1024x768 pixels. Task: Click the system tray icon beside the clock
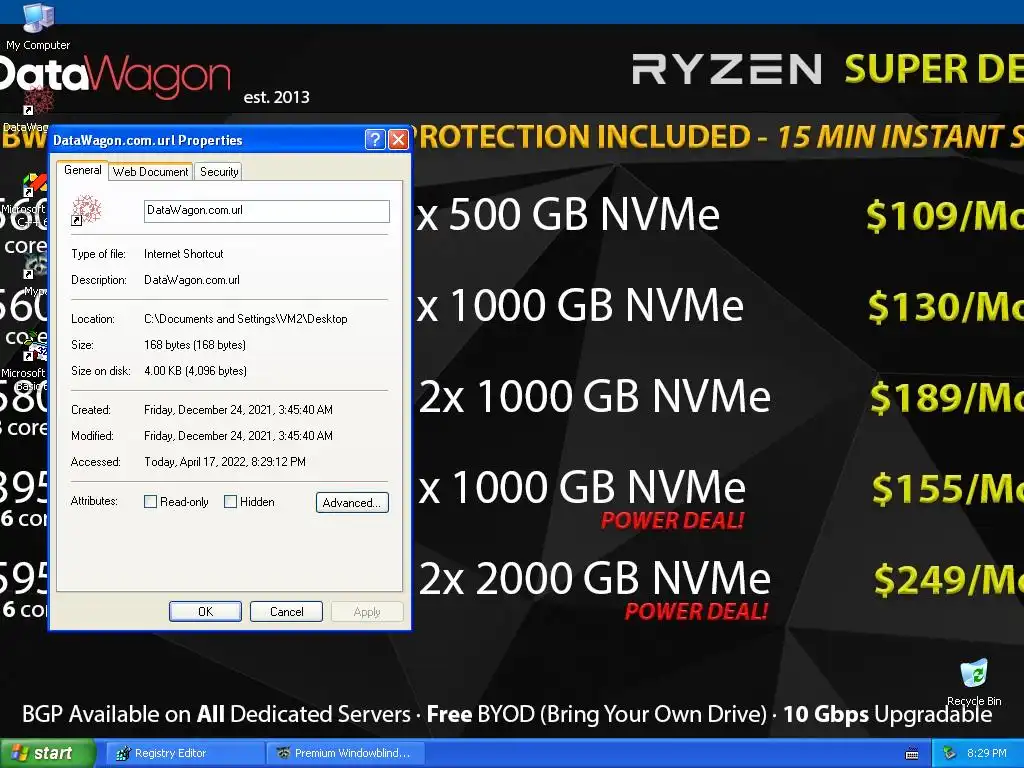(950, 753)
